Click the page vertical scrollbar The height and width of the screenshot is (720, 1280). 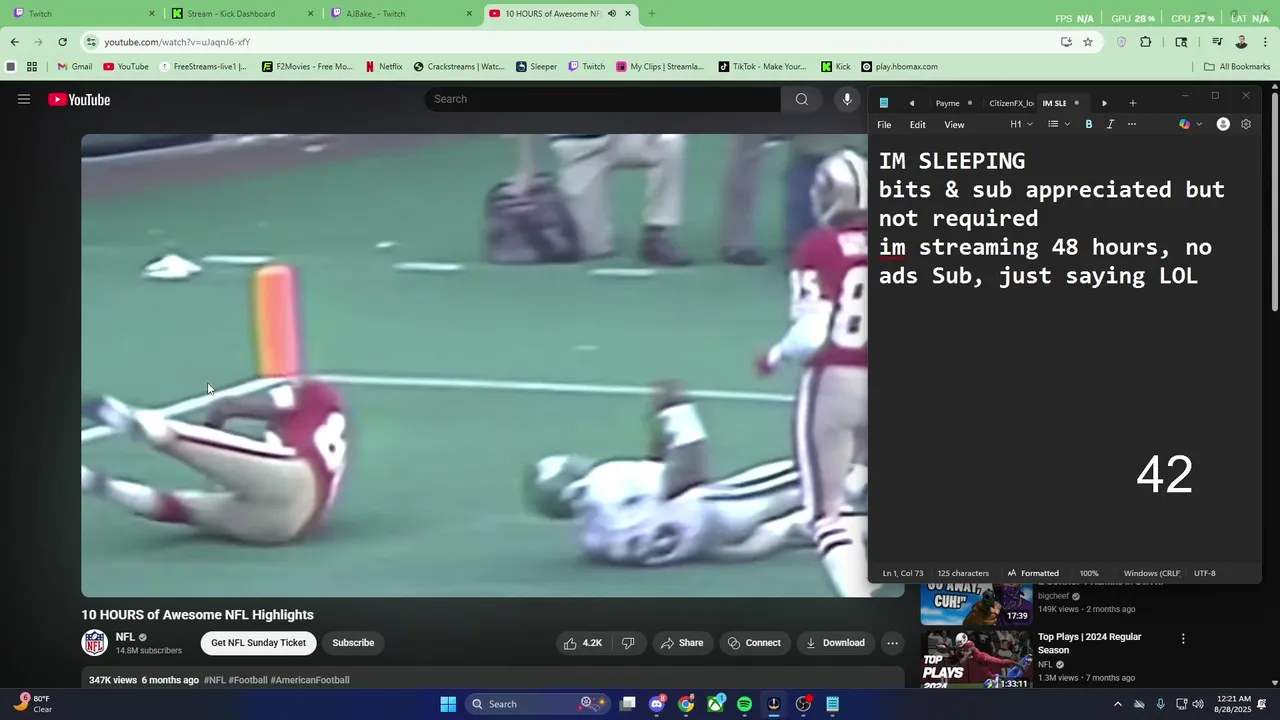click(1274, 200)
